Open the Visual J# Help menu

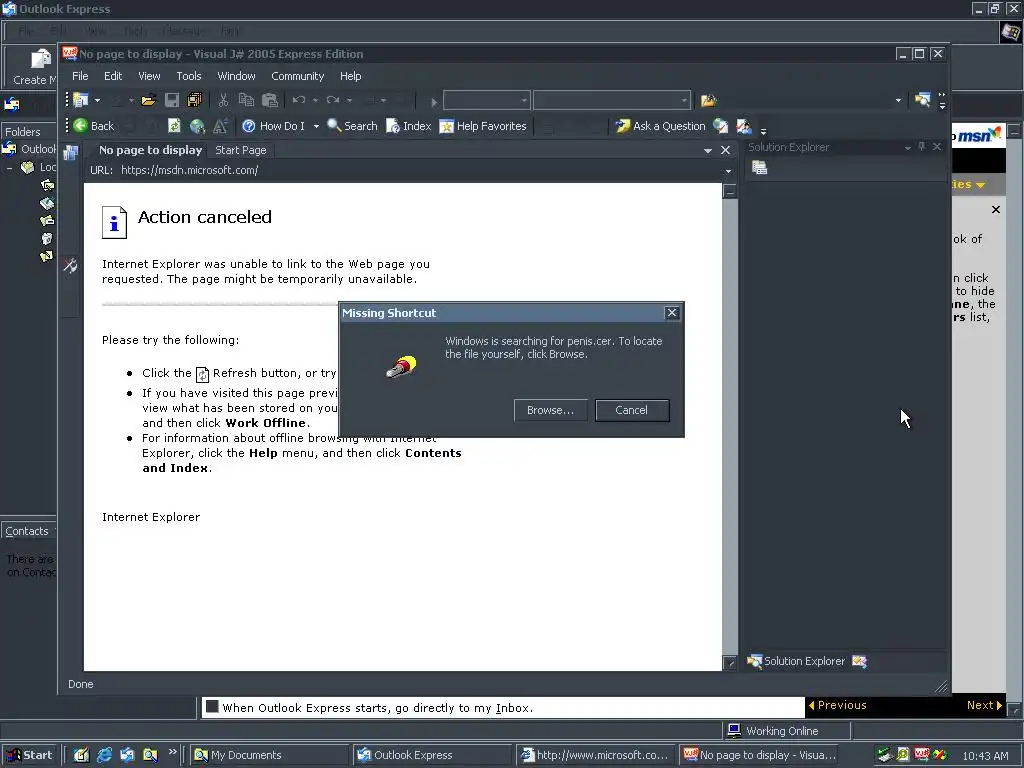pos(350,76)
